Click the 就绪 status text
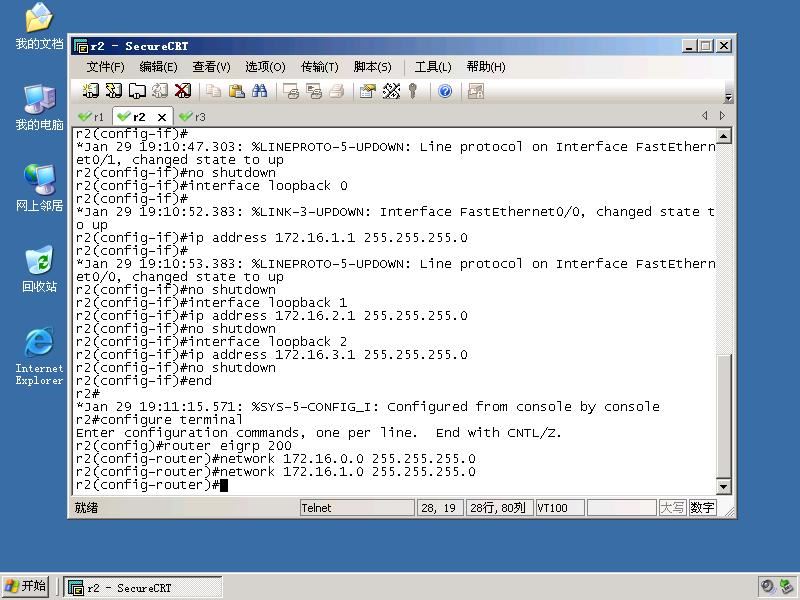This screenshot has width=800, height=600. point(86,508)
